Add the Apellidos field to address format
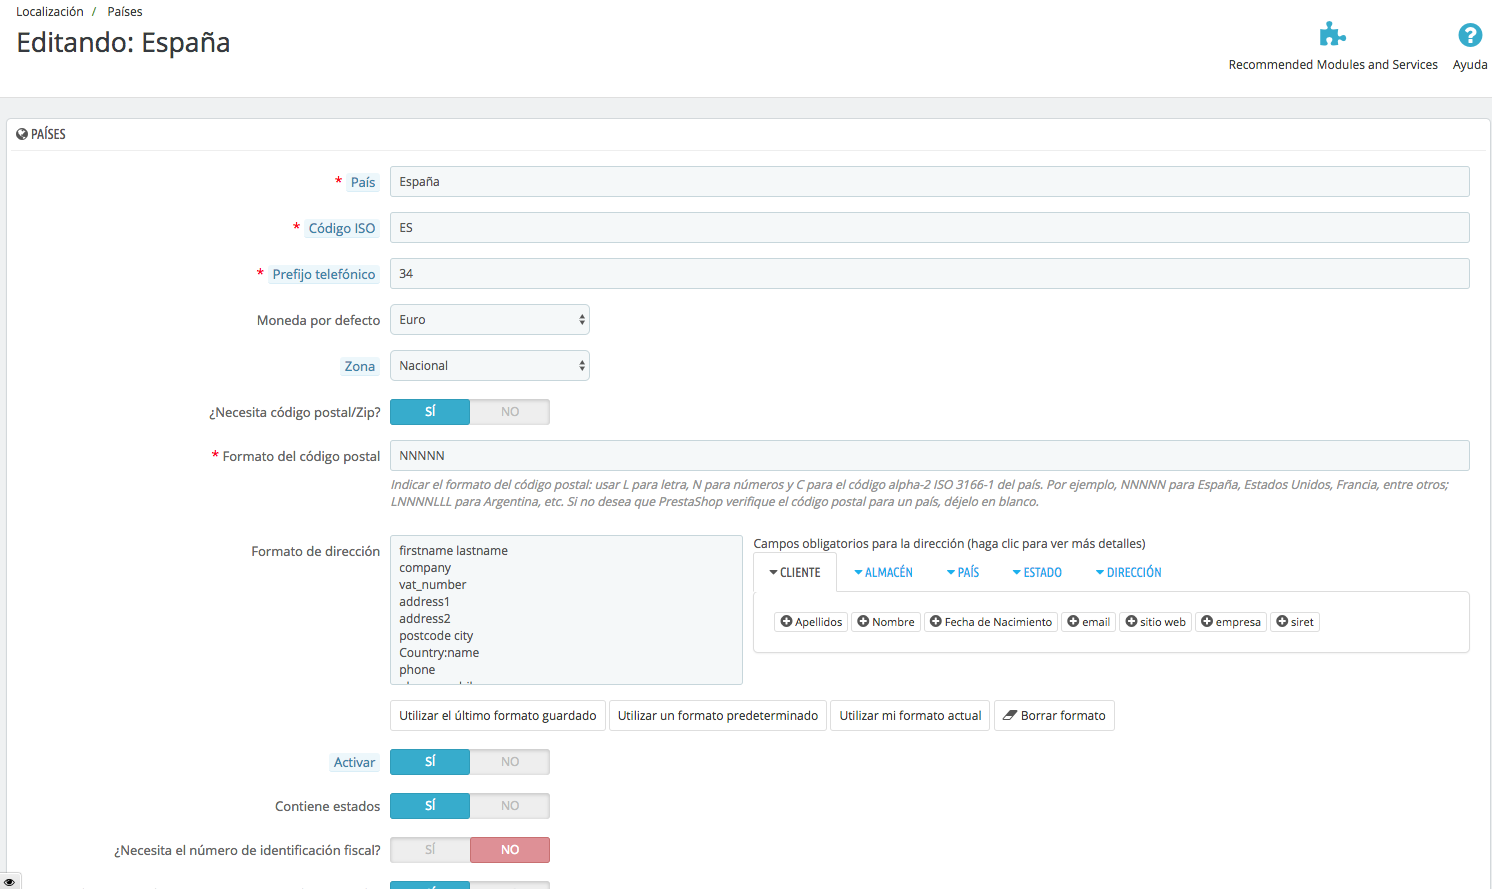The height and width of the screenshot is (889, 1492). pyautogui.click(x=812, y=622)
